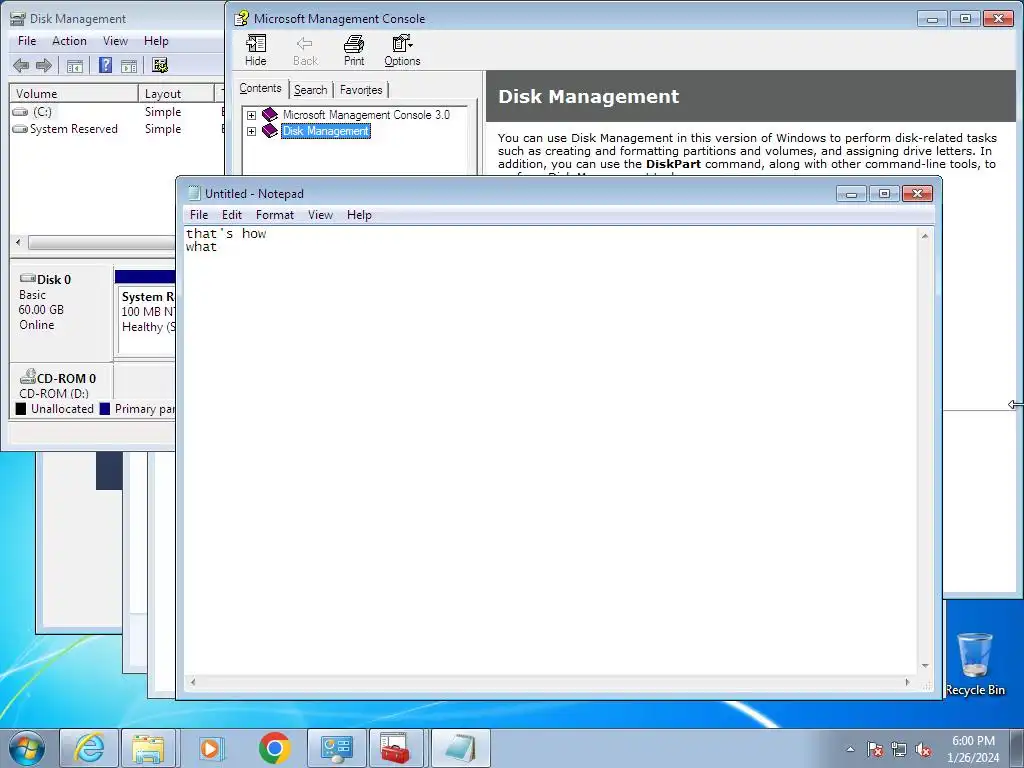Launch Internet Explorer from the taskbar

click(89, 748)
